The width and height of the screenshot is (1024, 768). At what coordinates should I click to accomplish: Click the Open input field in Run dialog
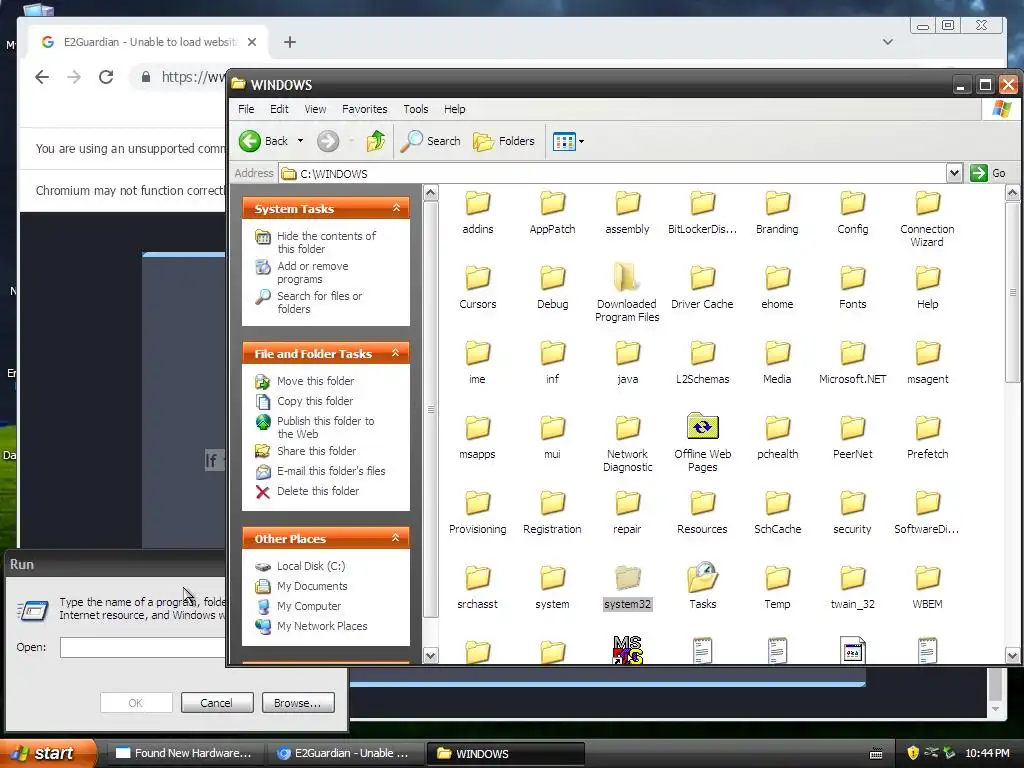[x=143, y=647]
